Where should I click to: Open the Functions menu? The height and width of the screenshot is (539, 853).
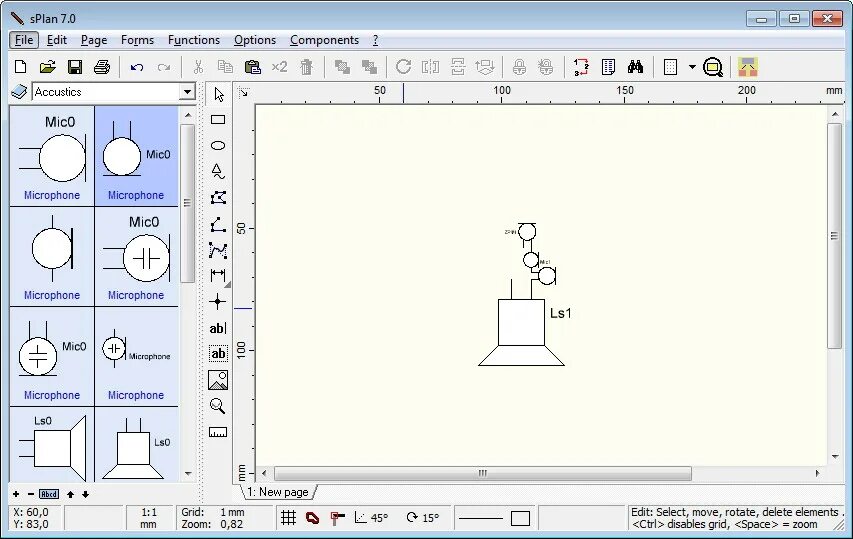(x=194, y=40)
